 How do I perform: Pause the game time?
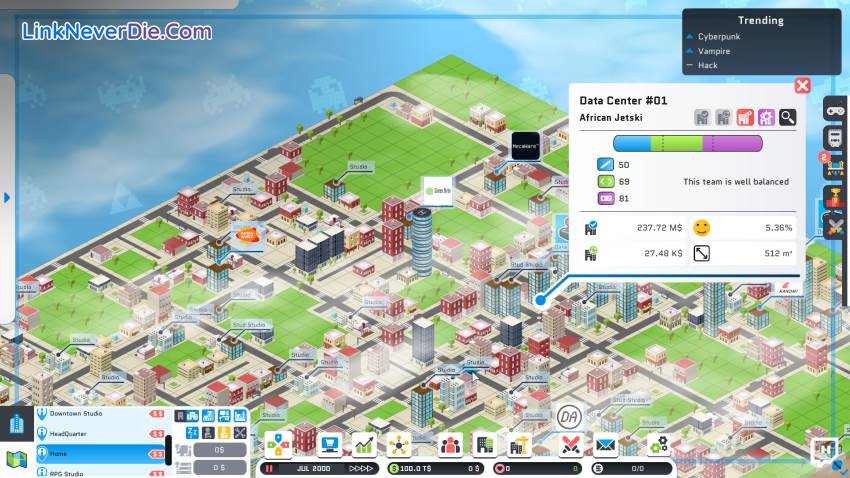point(269,467)
